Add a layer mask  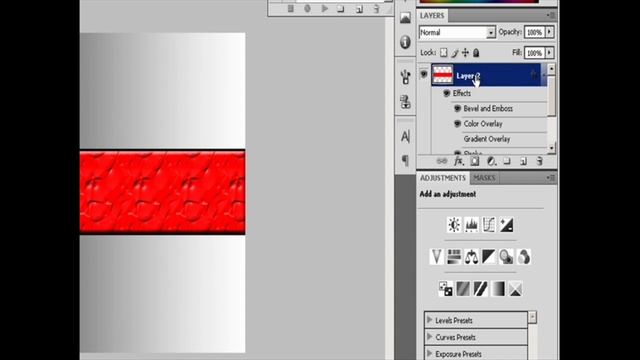tap(475, 161)
